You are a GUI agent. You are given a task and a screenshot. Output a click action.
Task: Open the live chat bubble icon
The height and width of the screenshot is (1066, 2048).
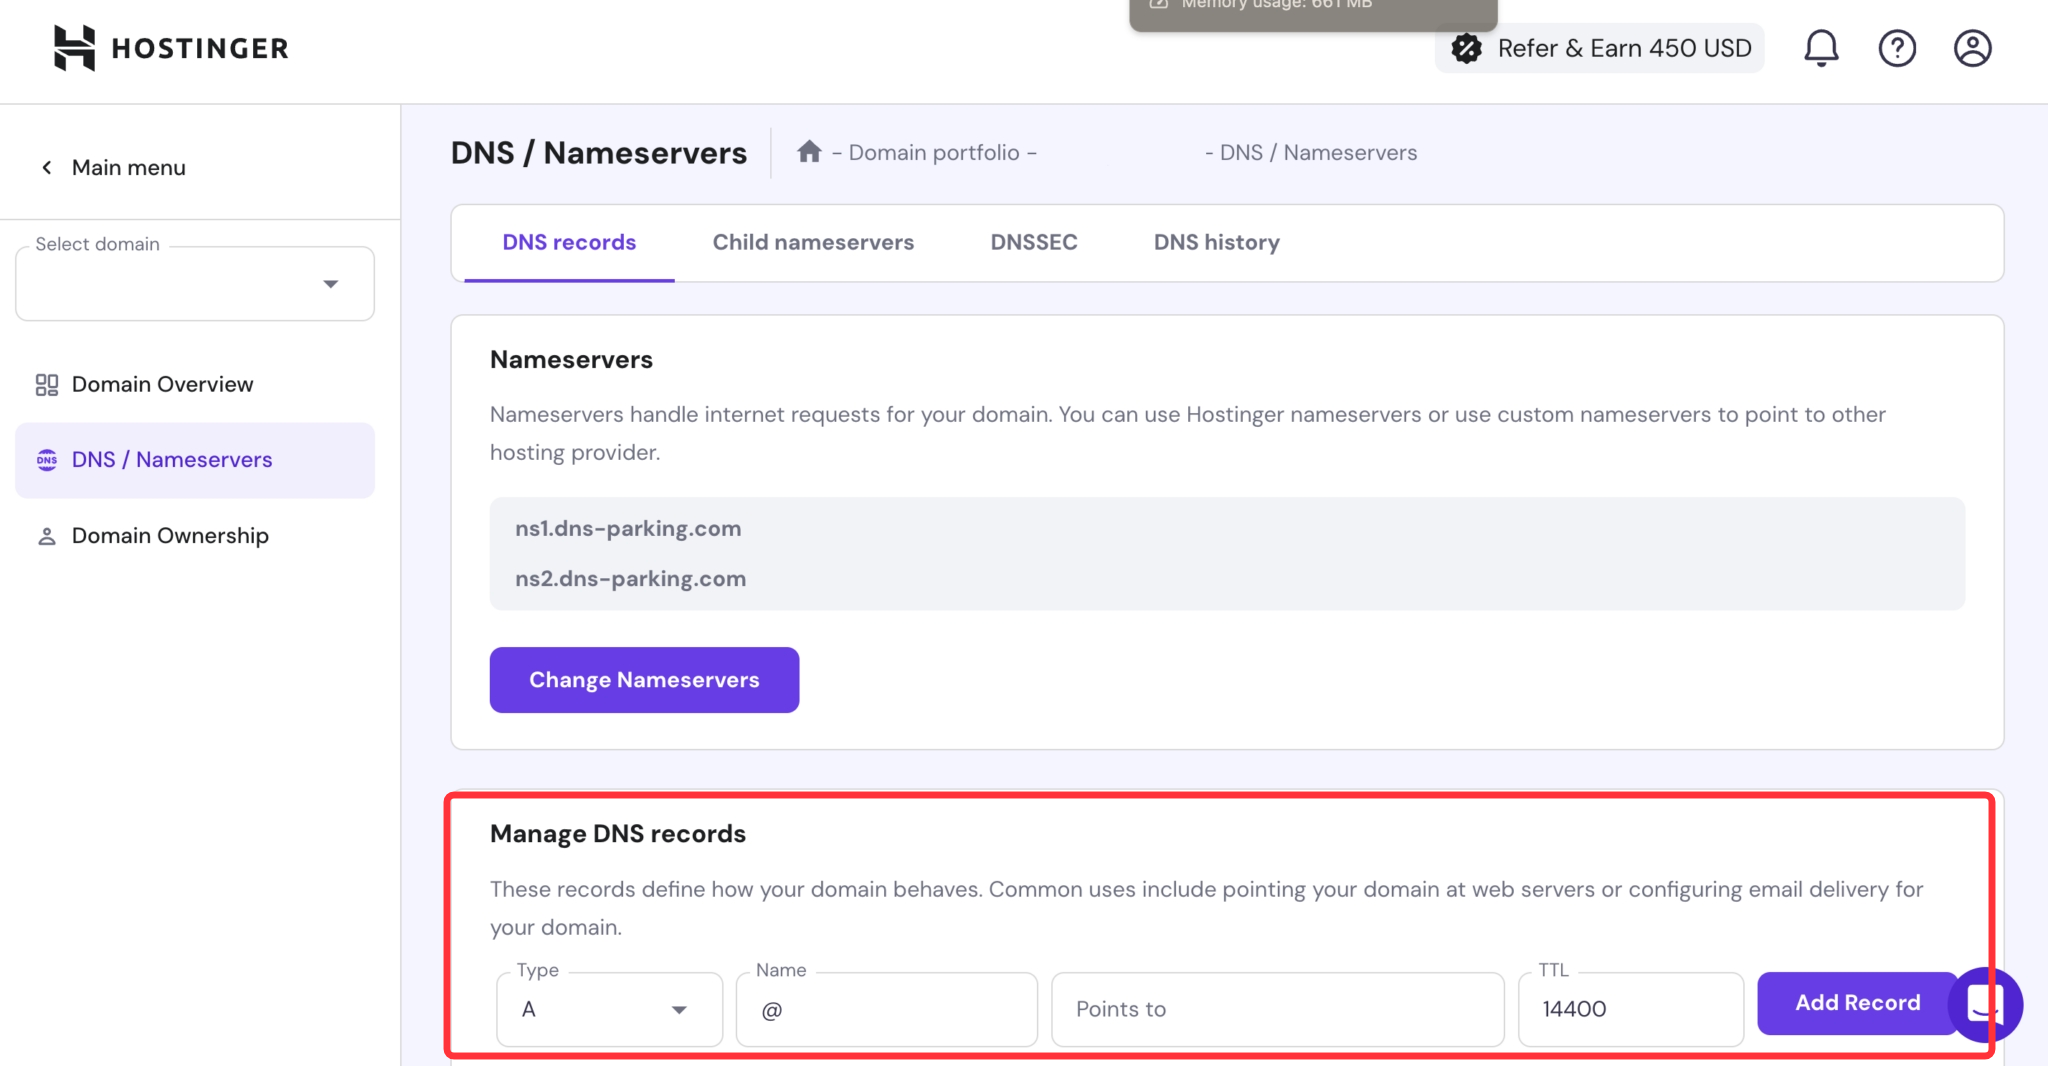coord(1985,1004)
